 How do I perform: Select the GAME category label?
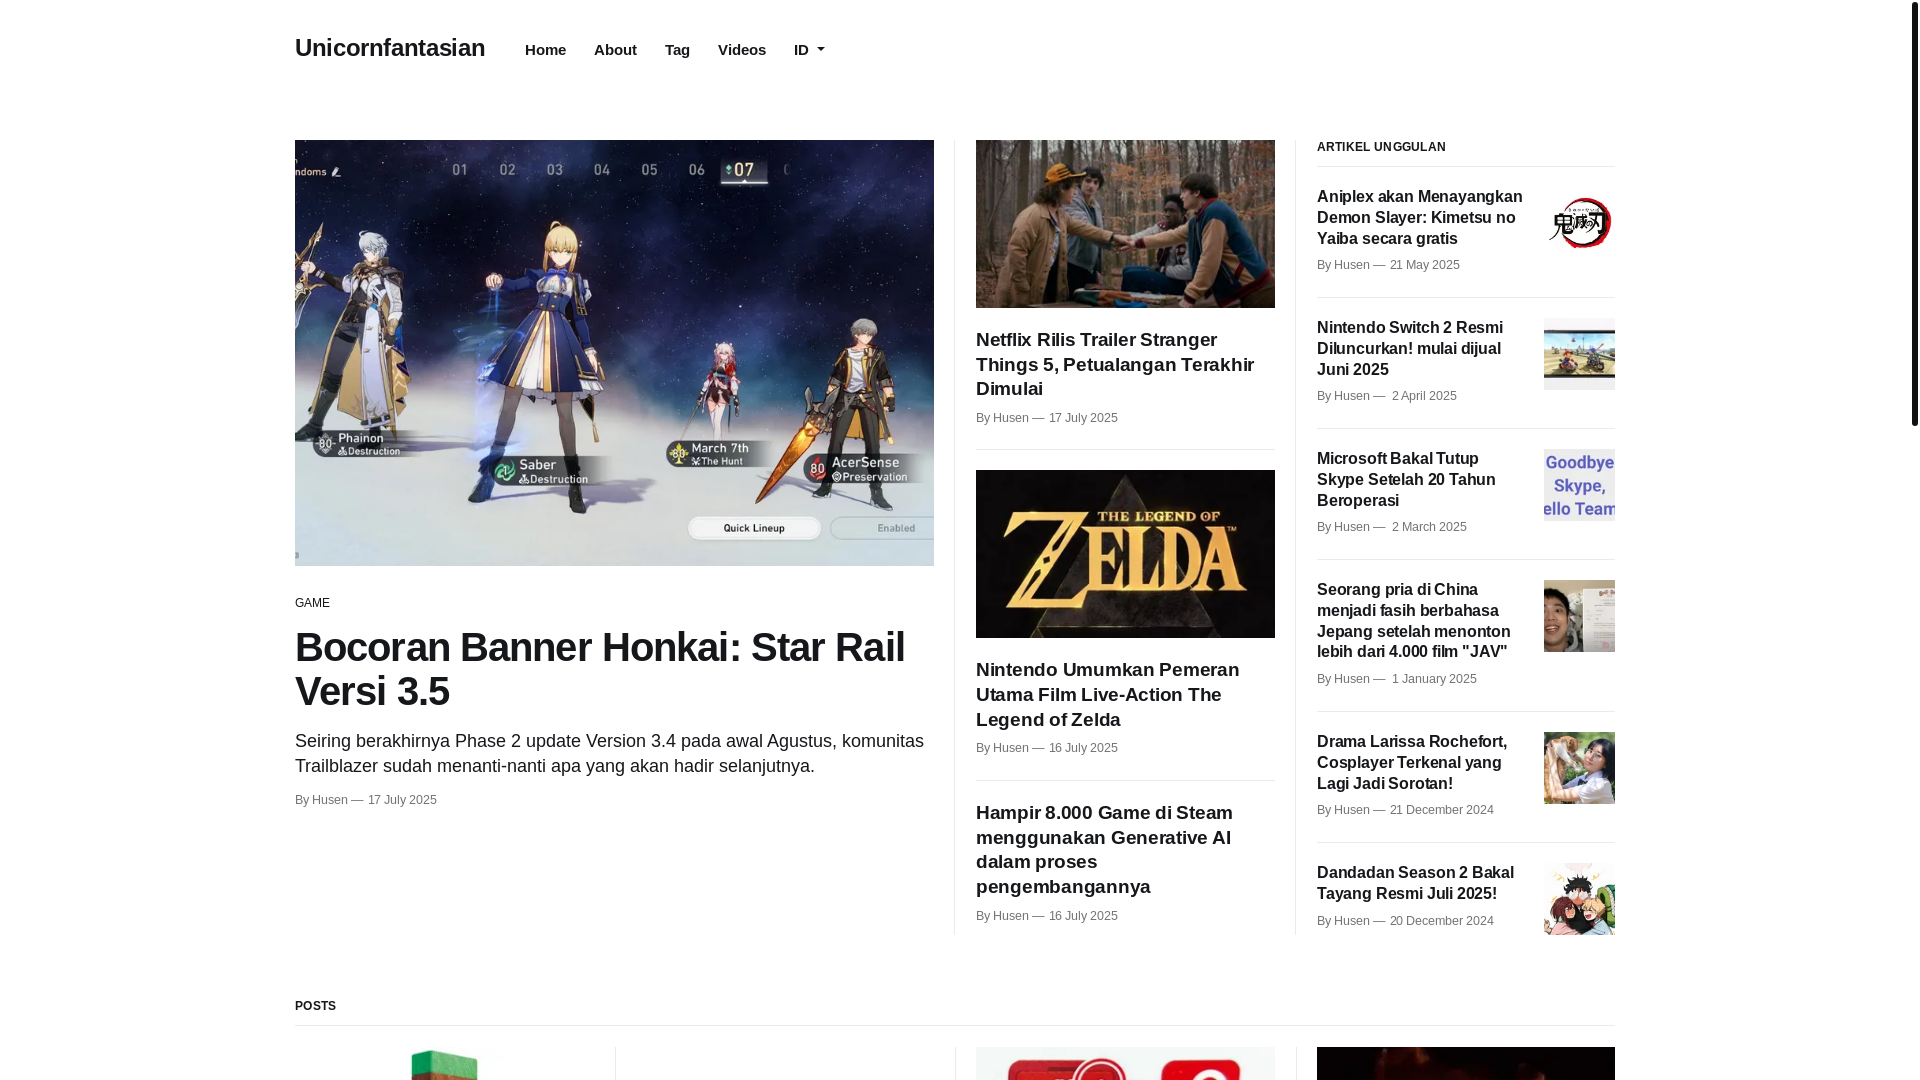[x=312, y=603]
